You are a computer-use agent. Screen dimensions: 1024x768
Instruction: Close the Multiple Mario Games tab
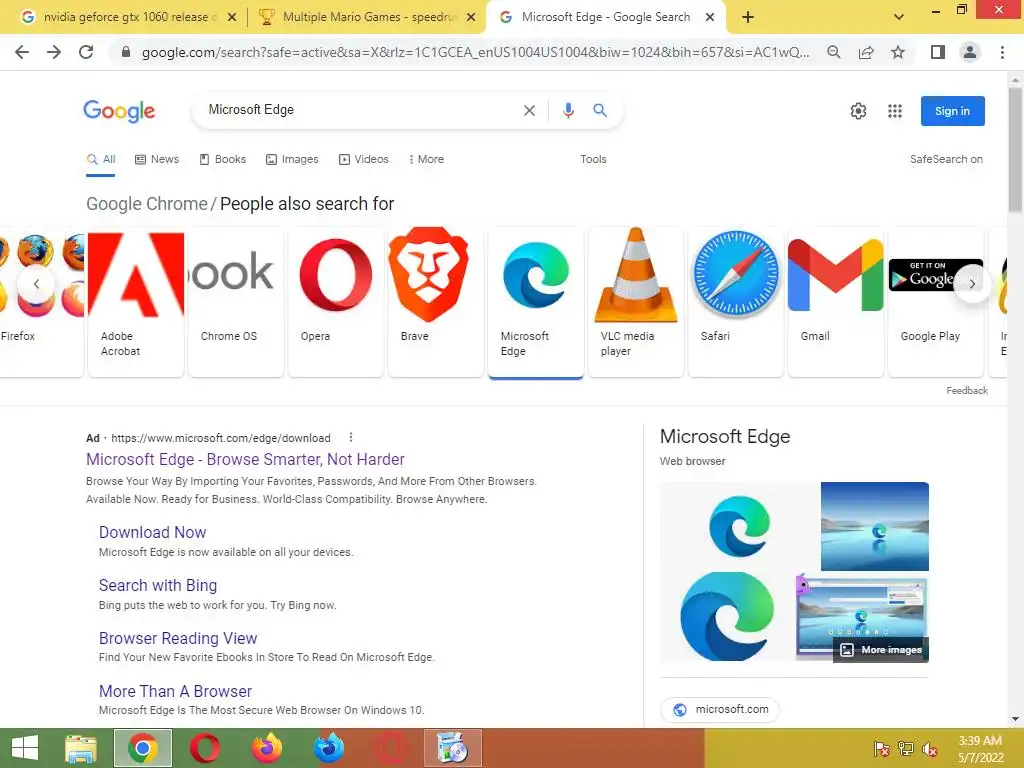470,17
